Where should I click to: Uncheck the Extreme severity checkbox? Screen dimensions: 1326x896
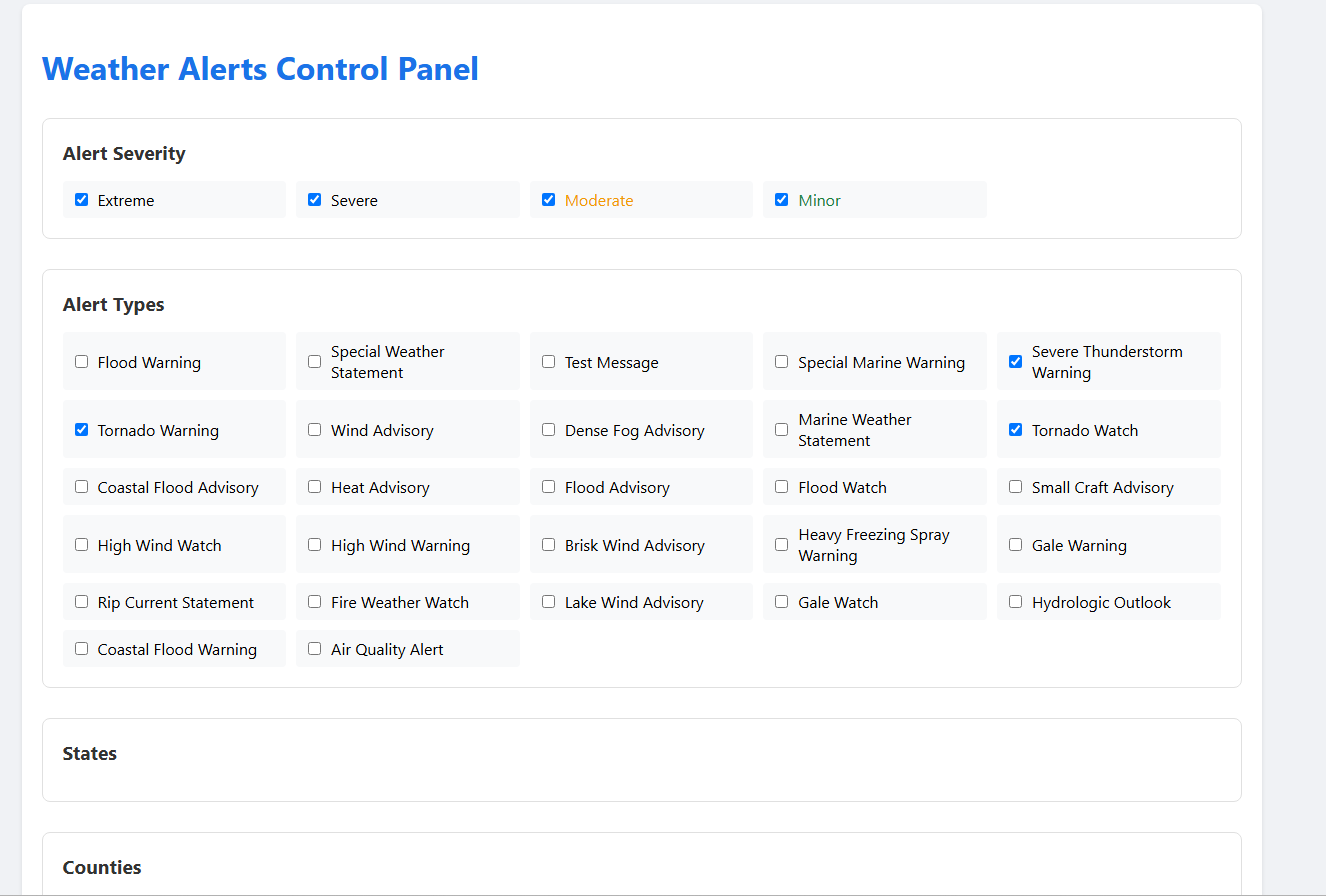click(x=82, y=200)
